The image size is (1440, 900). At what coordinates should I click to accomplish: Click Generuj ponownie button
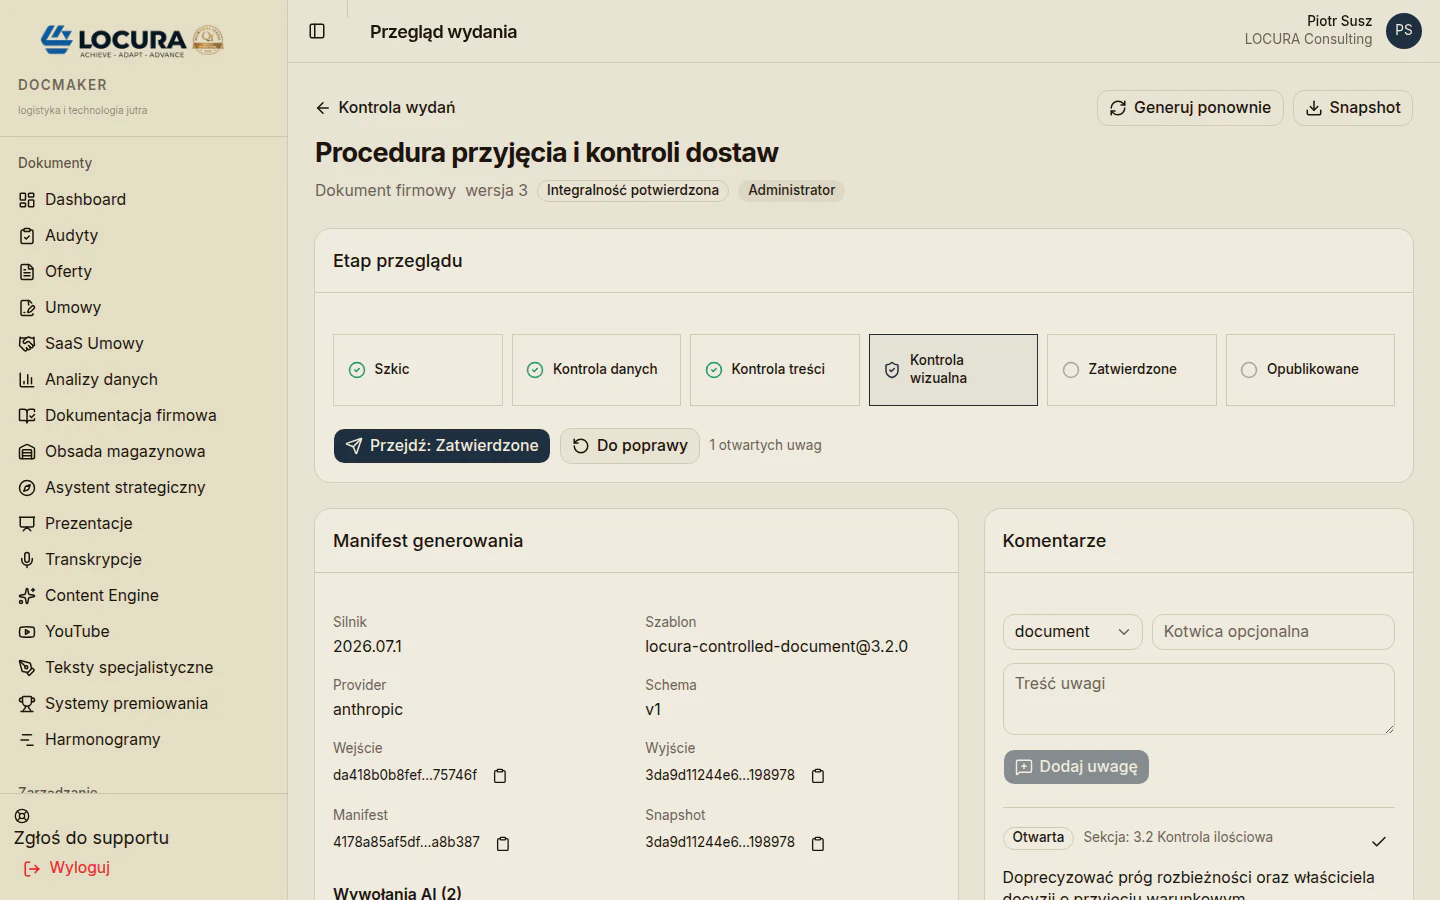click(x=1190, y=108)
